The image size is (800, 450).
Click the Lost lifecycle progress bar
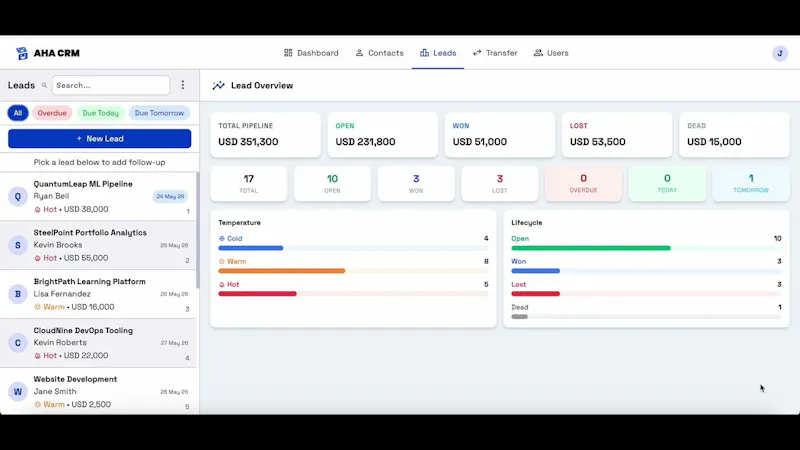[646, 294]
